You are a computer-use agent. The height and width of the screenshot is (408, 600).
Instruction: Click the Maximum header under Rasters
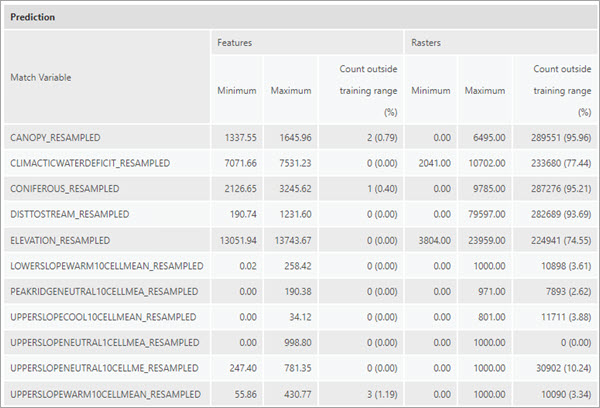pos(485,91)
